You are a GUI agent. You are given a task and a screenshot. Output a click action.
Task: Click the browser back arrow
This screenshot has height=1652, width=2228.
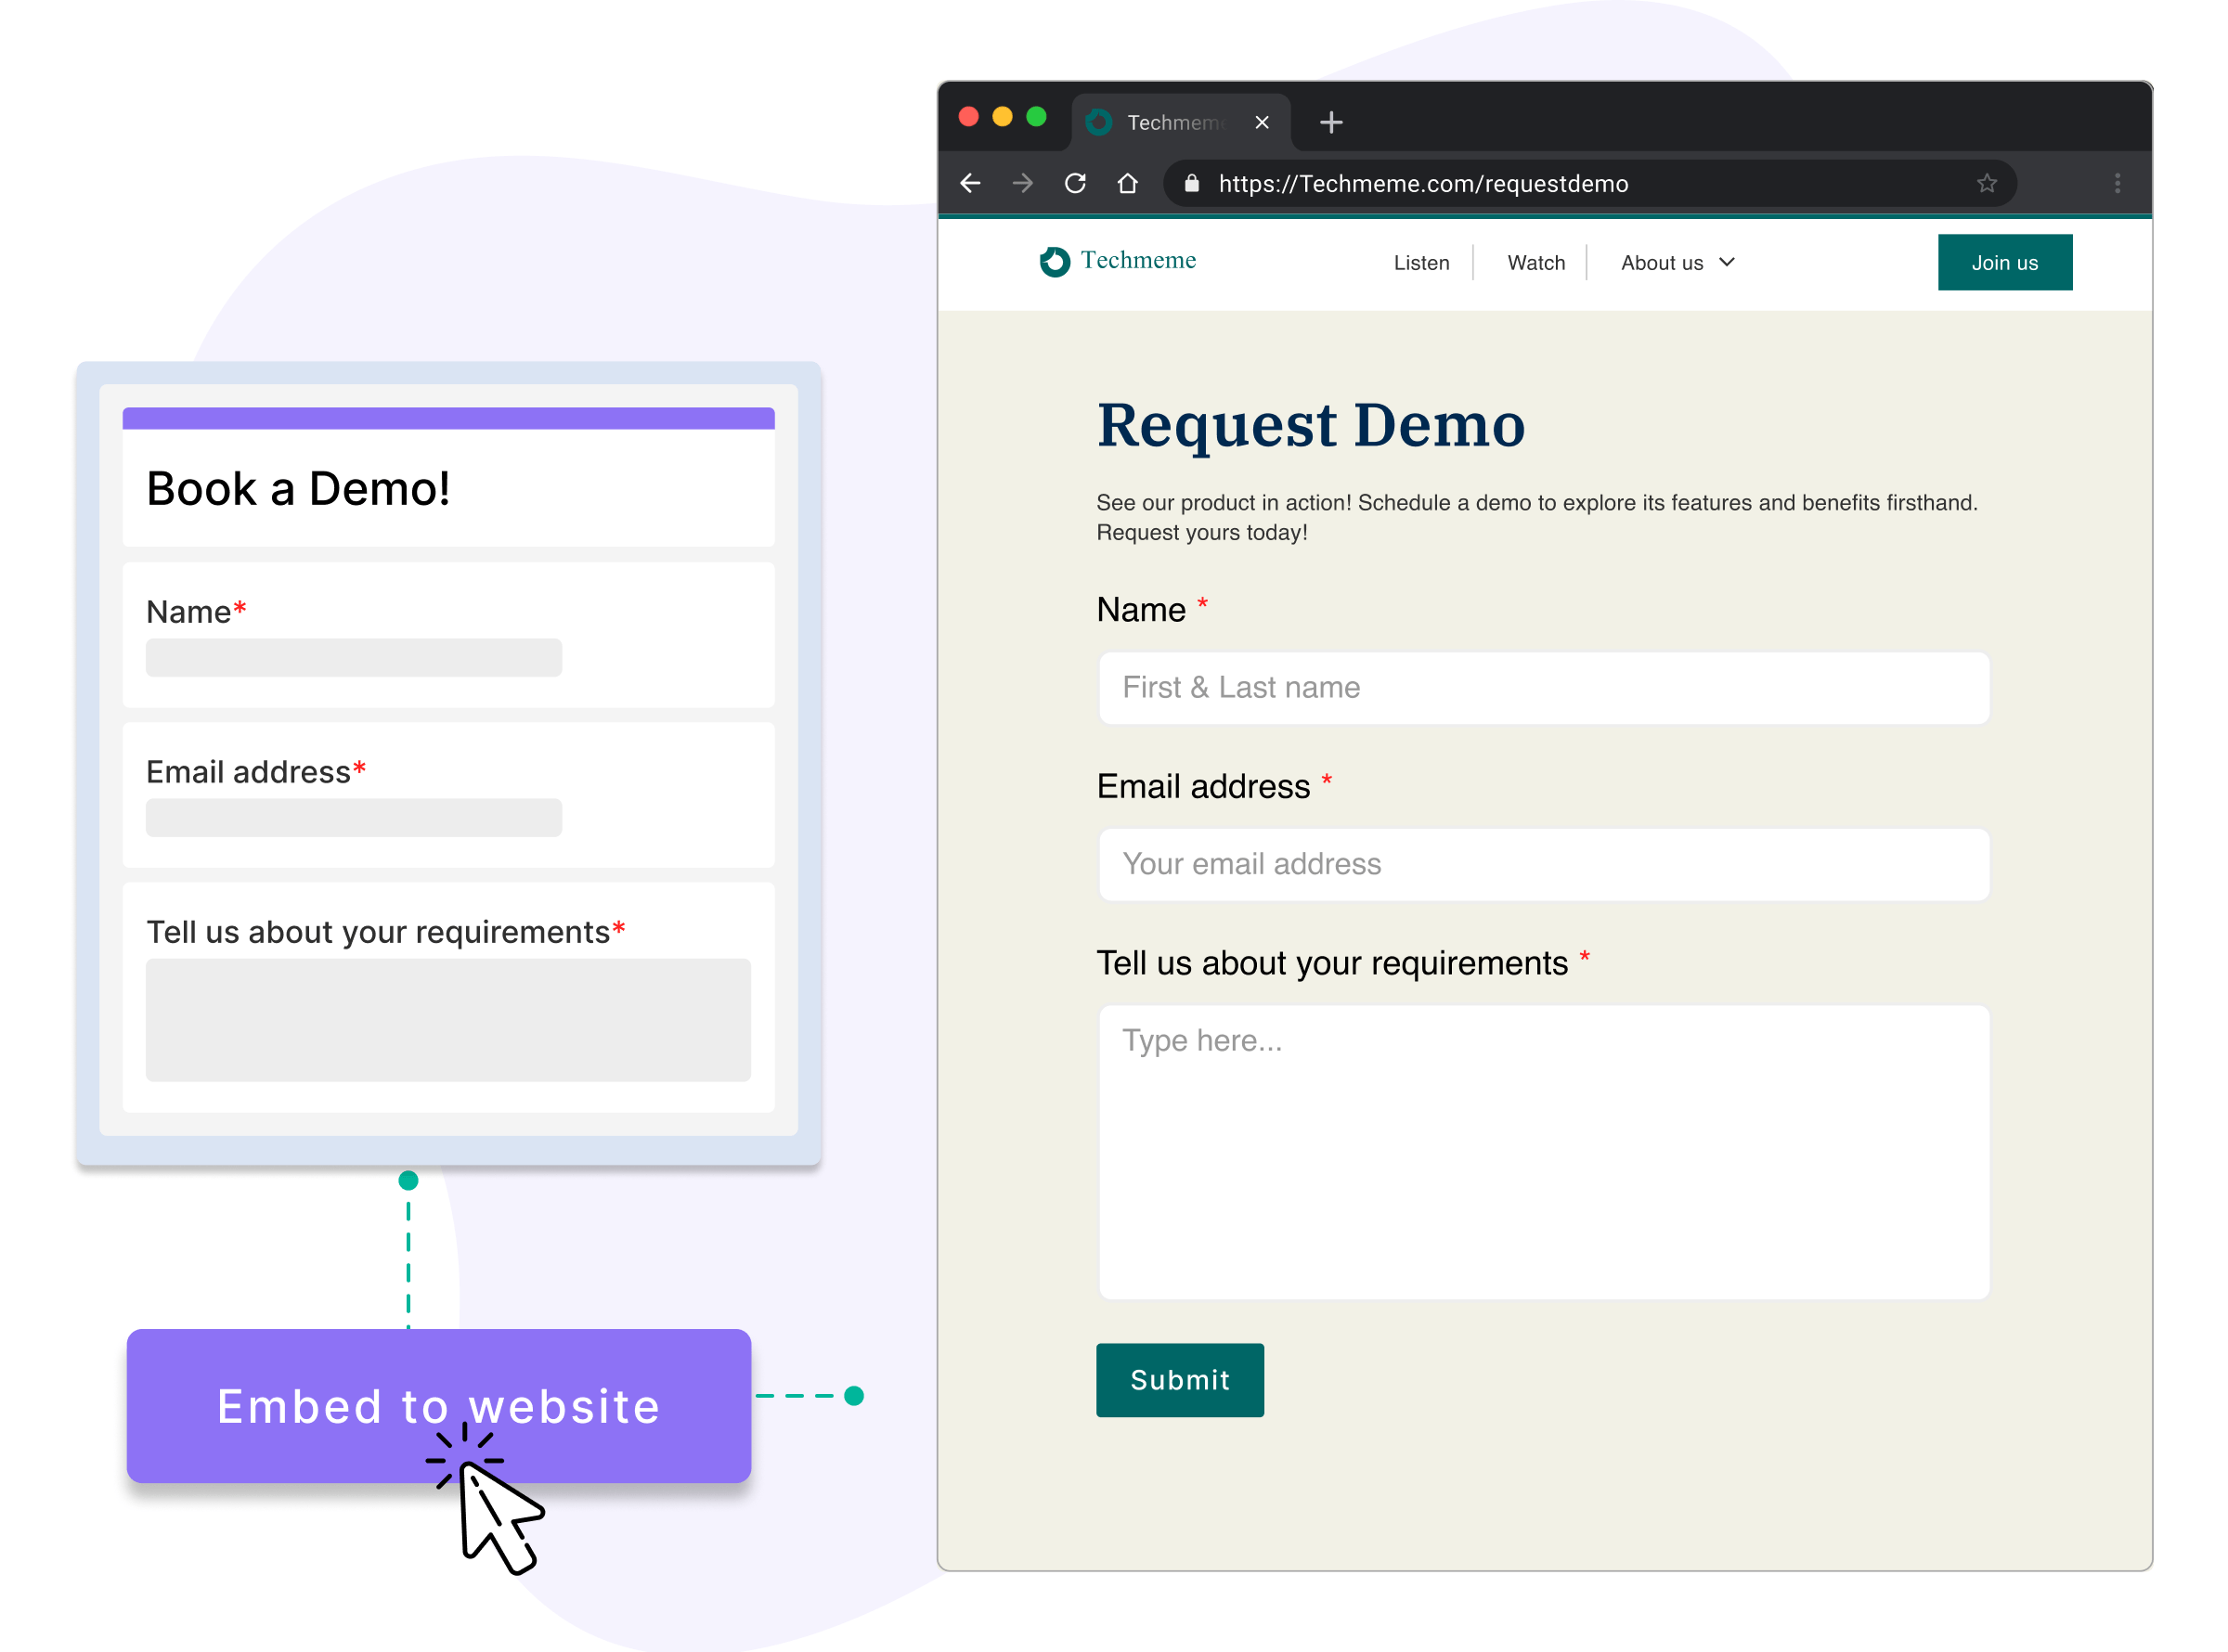click(x=970, y=183)
